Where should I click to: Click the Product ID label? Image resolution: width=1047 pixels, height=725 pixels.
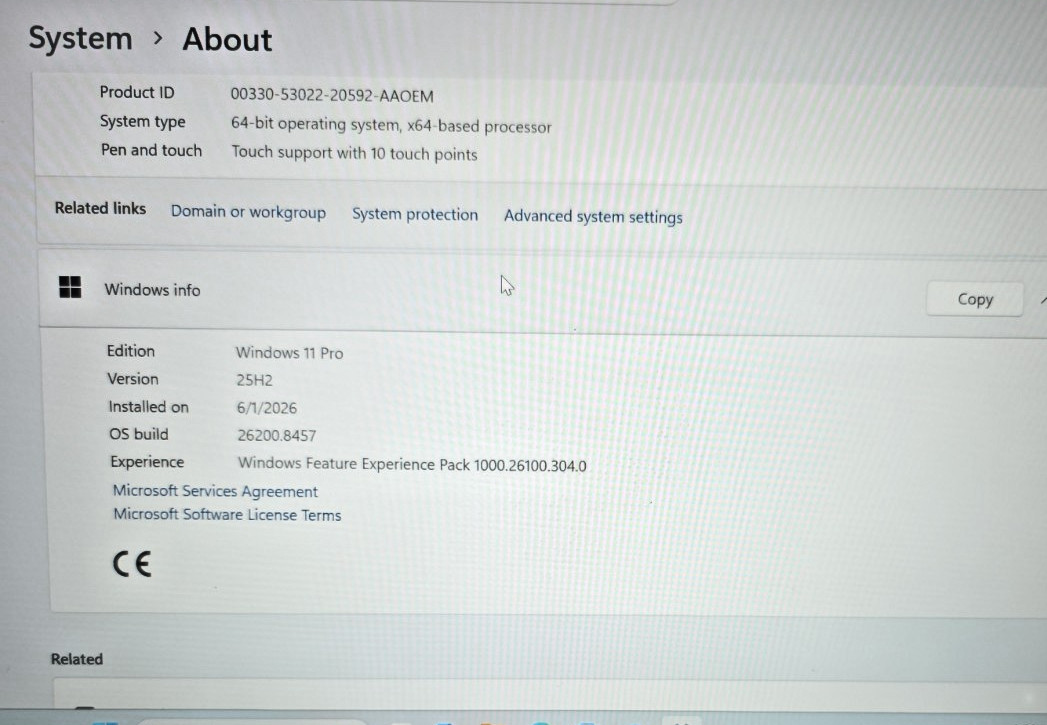point(137,92)
